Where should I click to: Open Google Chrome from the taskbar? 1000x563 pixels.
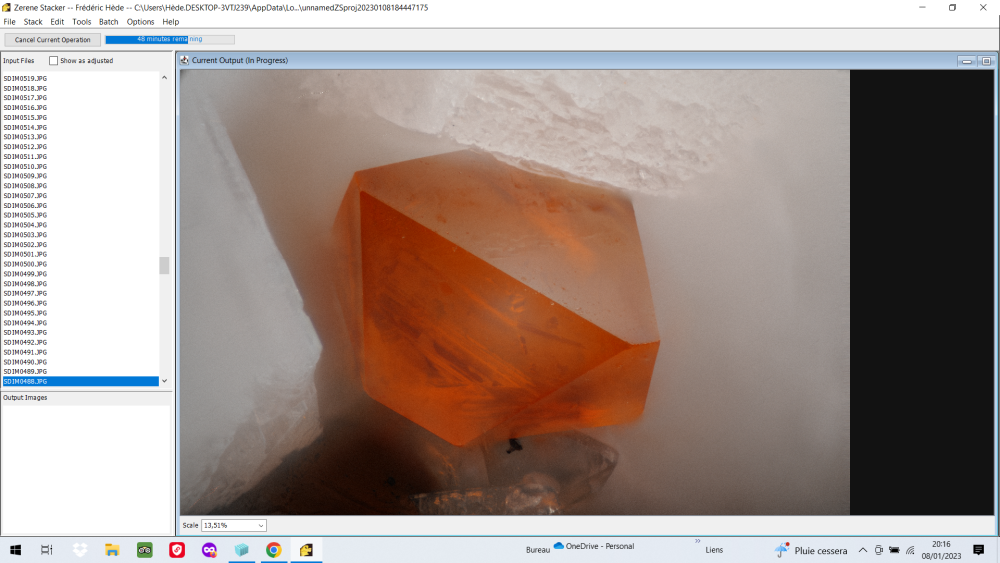pyautogui.click(x=274, y=550)
